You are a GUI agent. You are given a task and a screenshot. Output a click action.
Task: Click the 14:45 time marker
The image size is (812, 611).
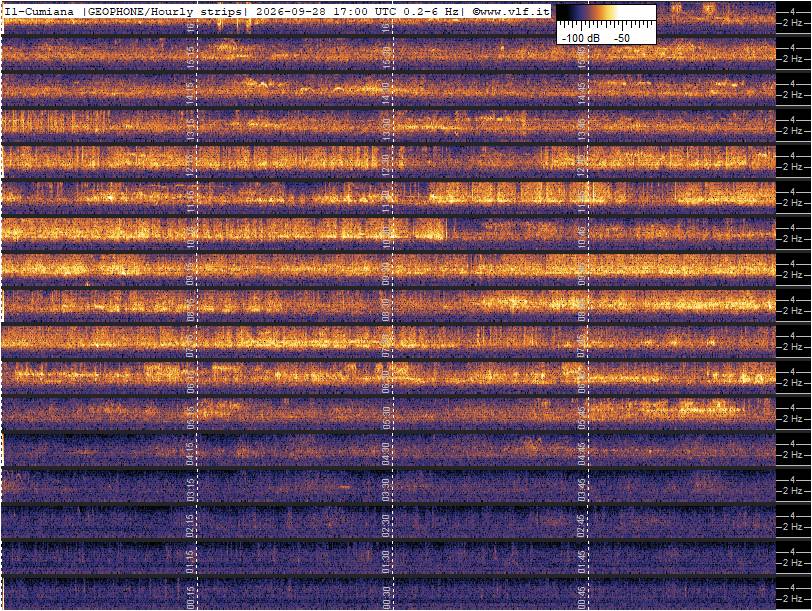[582, 93]
